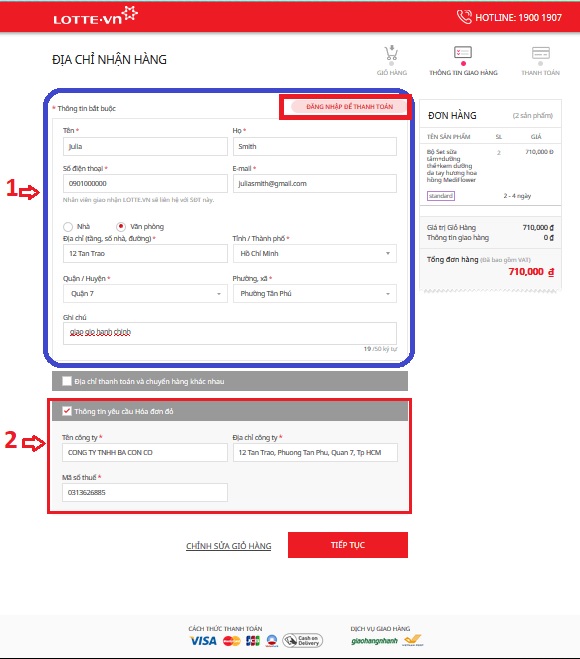Open the Phường, xã dropdown
Screen dimensions: 580x659
tap(314, 293)
